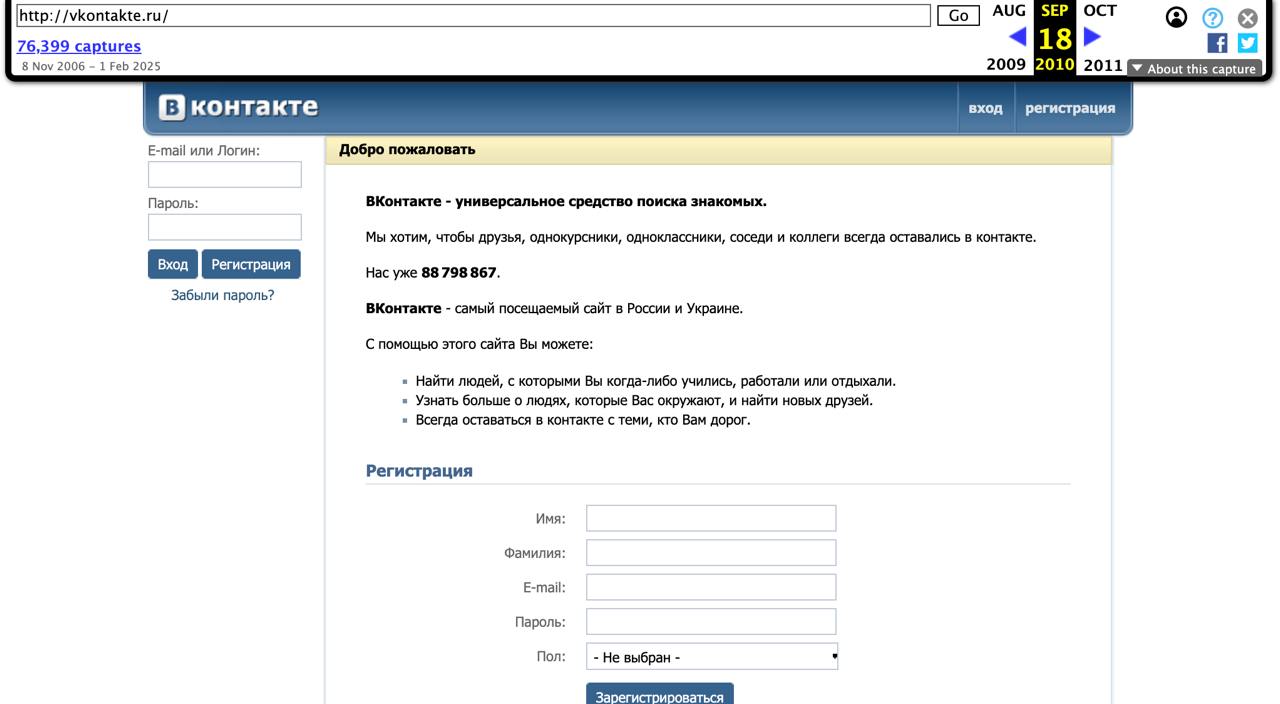Select year 2011 in Wayback timeline
Viewport: 1280px width, 704px height.
[1103, 65]
